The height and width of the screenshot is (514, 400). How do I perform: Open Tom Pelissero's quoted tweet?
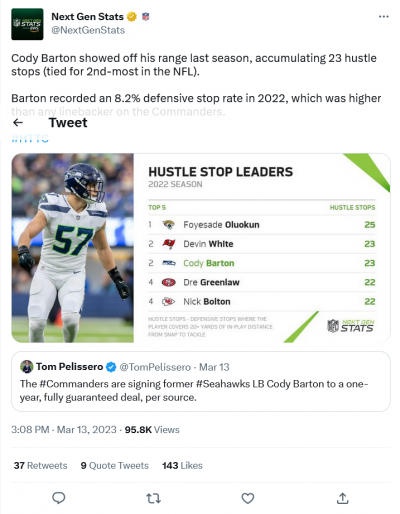coord(201,381)
